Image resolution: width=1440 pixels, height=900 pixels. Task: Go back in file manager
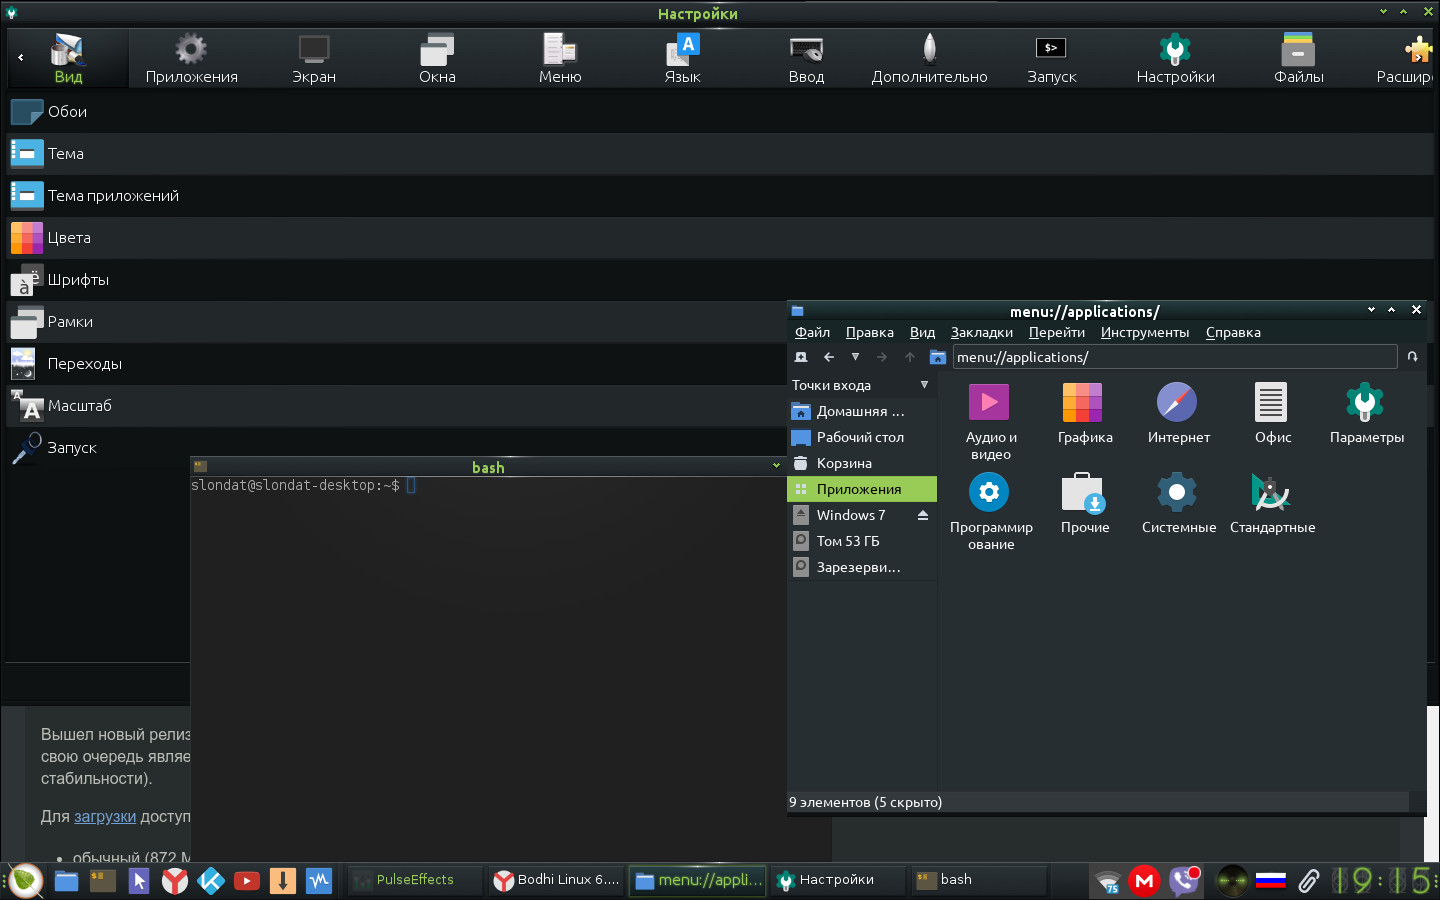pyautogui.click(x=829, y=357)
